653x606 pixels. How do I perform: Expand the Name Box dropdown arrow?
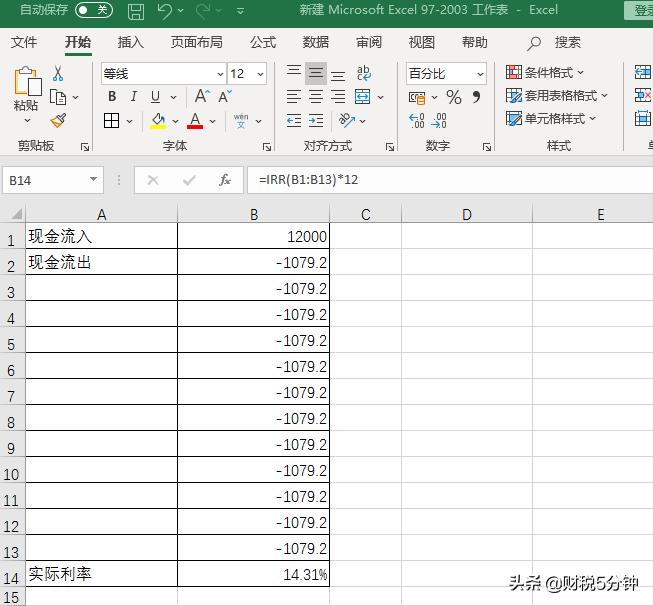click(94, 179)
